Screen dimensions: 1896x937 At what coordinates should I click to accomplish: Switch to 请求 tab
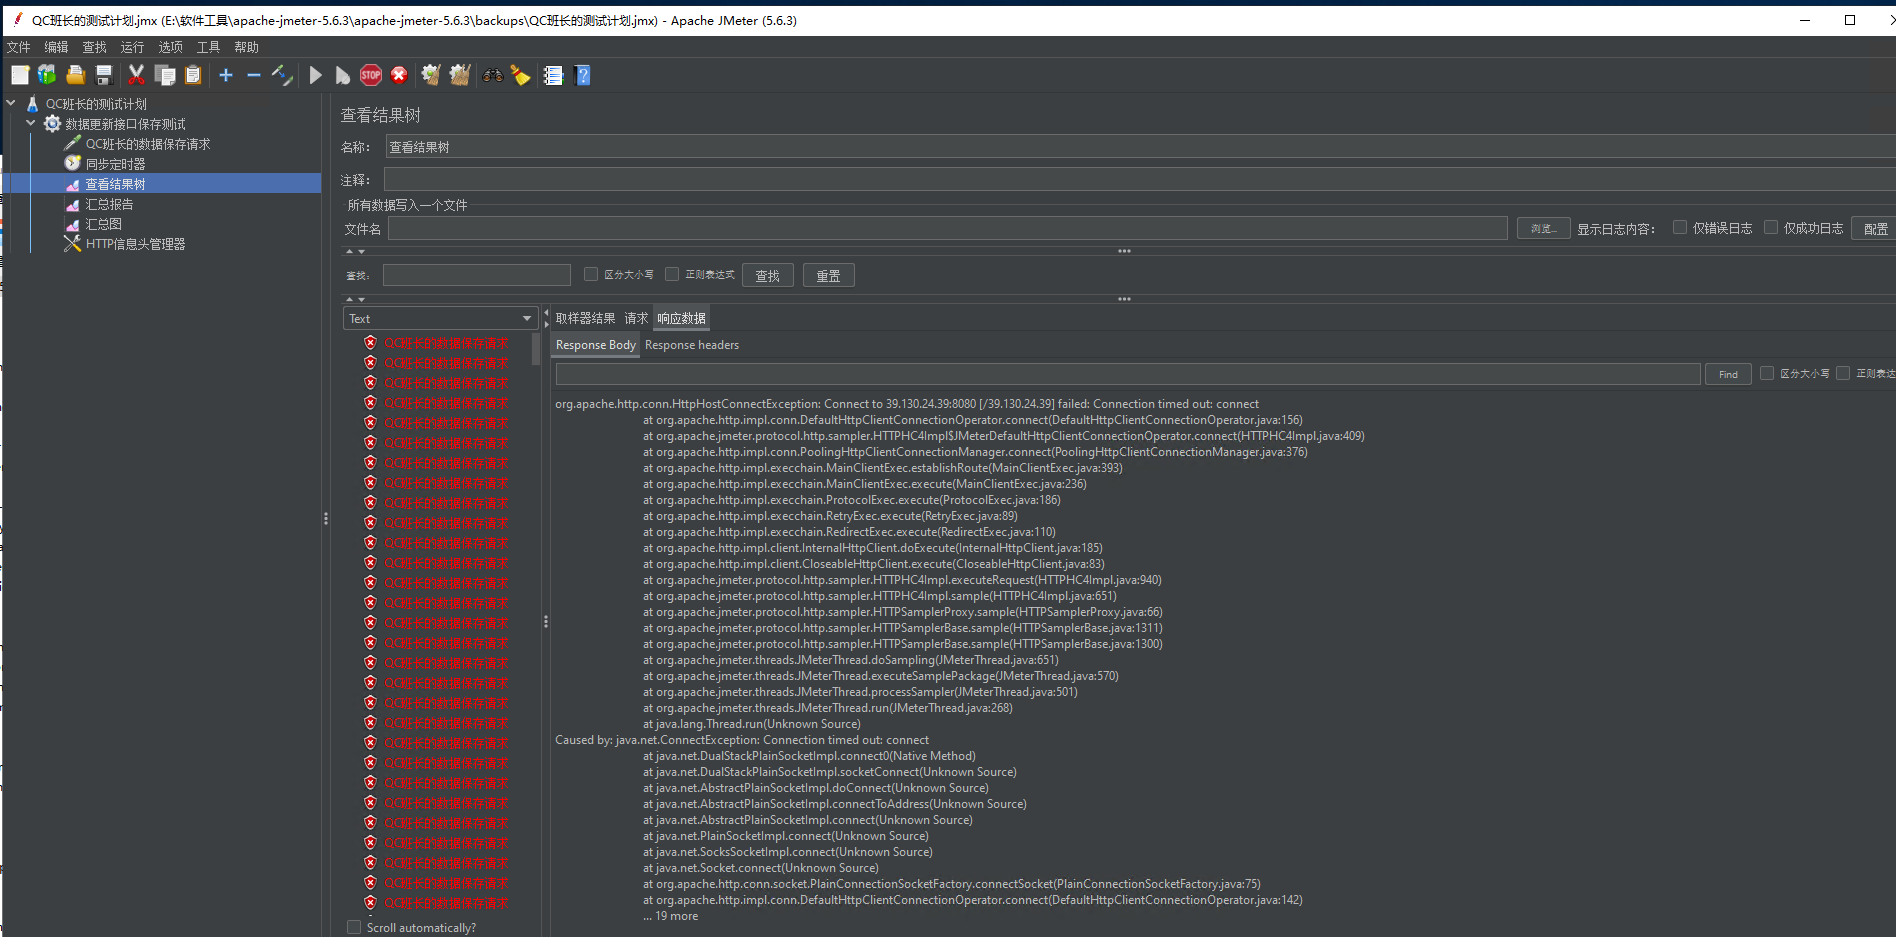pos(636,318)
